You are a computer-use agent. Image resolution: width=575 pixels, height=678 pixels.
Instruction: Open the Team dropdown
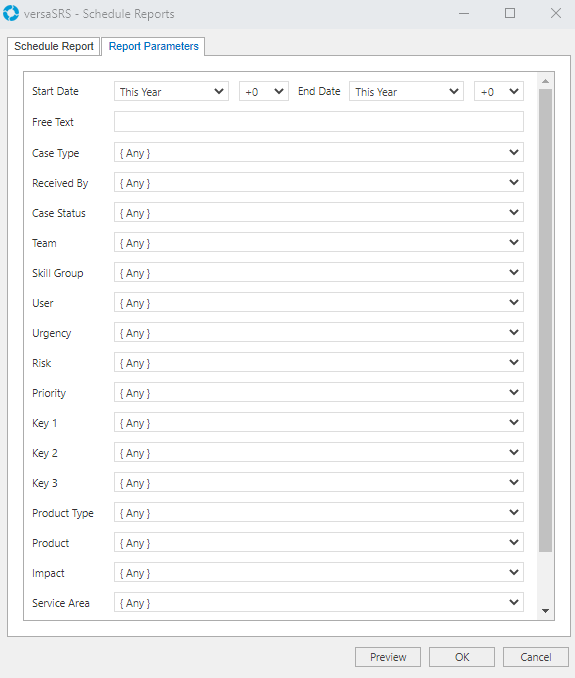(x=319, y=242)
